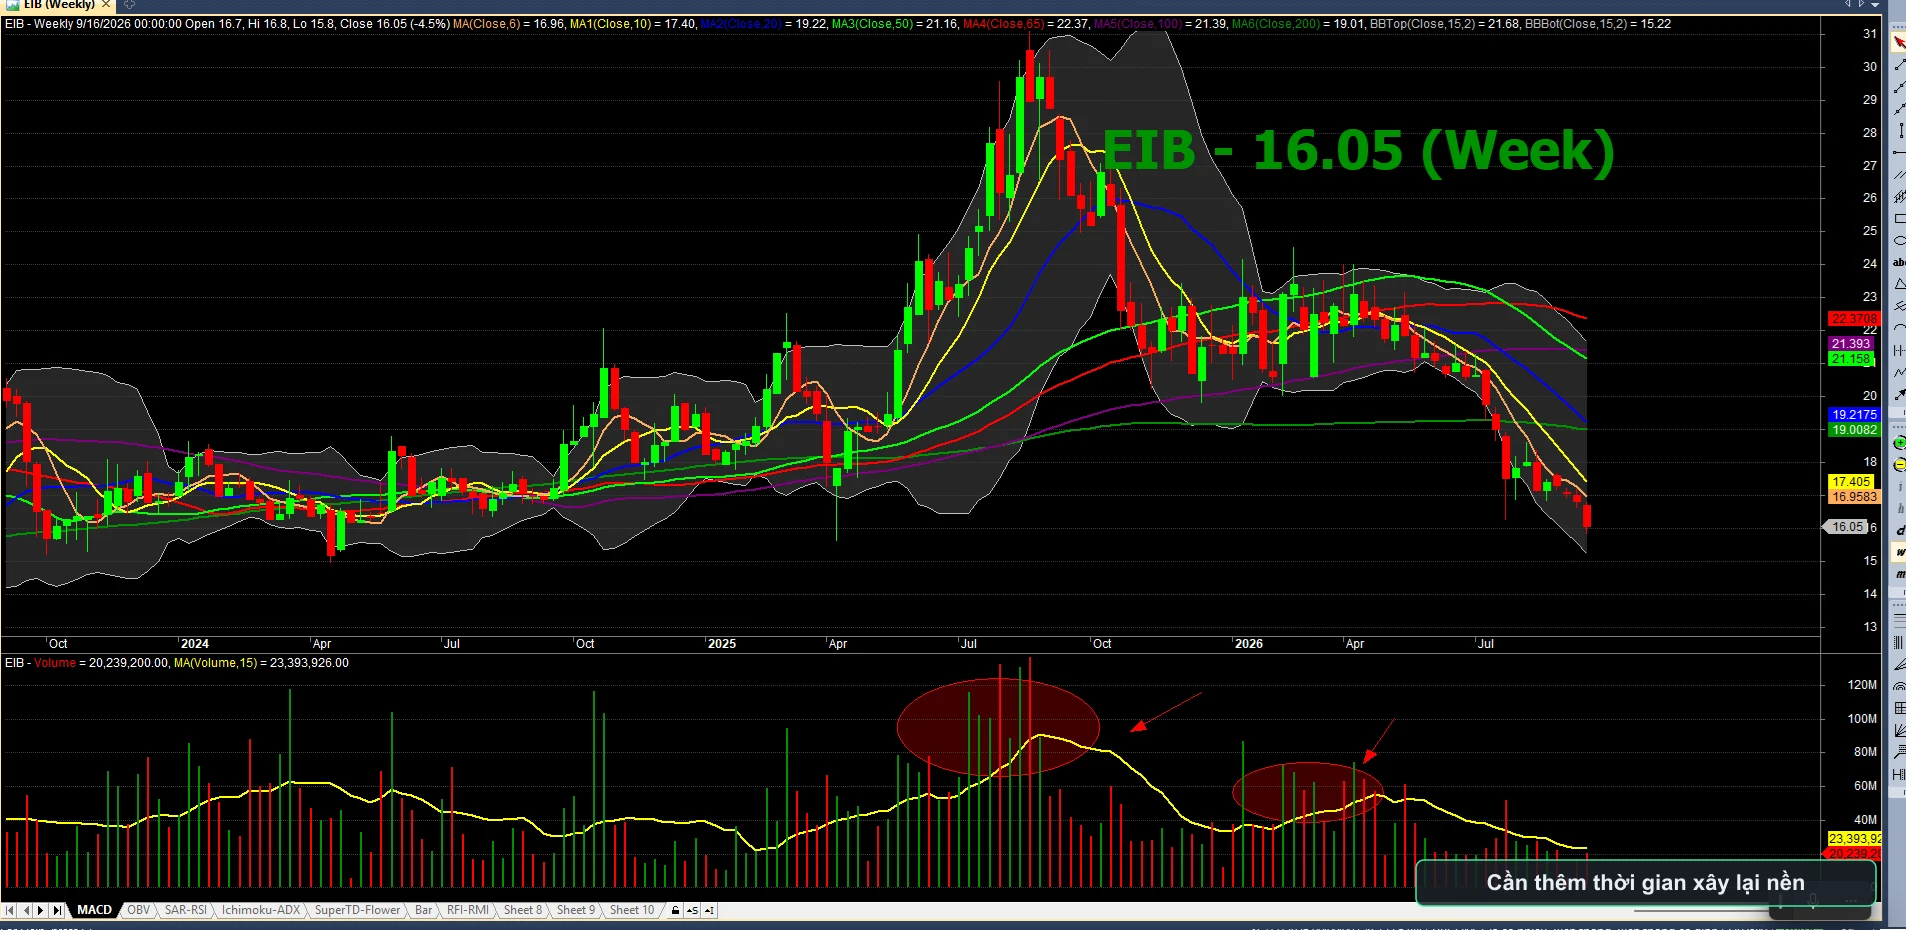The height and width of the screenshot is (930, 1906).
Task: Select the arrow line drawing tool
Action: [x=1899, y=395]
